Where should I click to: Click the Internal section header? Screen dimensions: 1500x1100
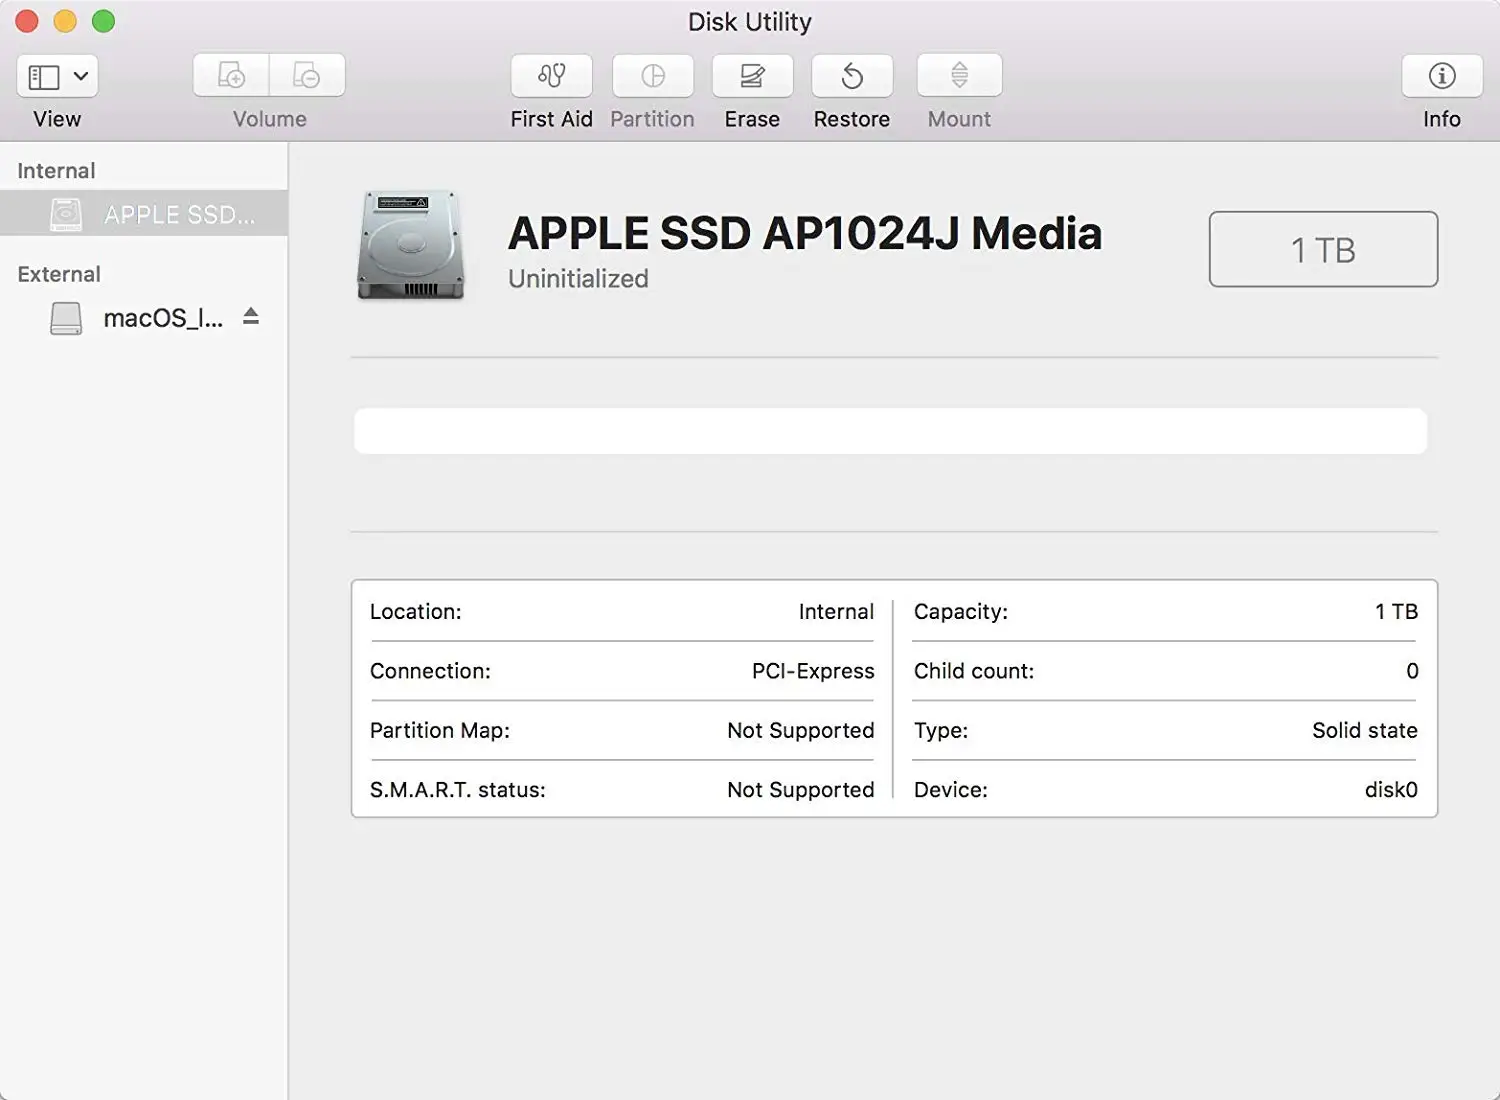coord(56,171)
